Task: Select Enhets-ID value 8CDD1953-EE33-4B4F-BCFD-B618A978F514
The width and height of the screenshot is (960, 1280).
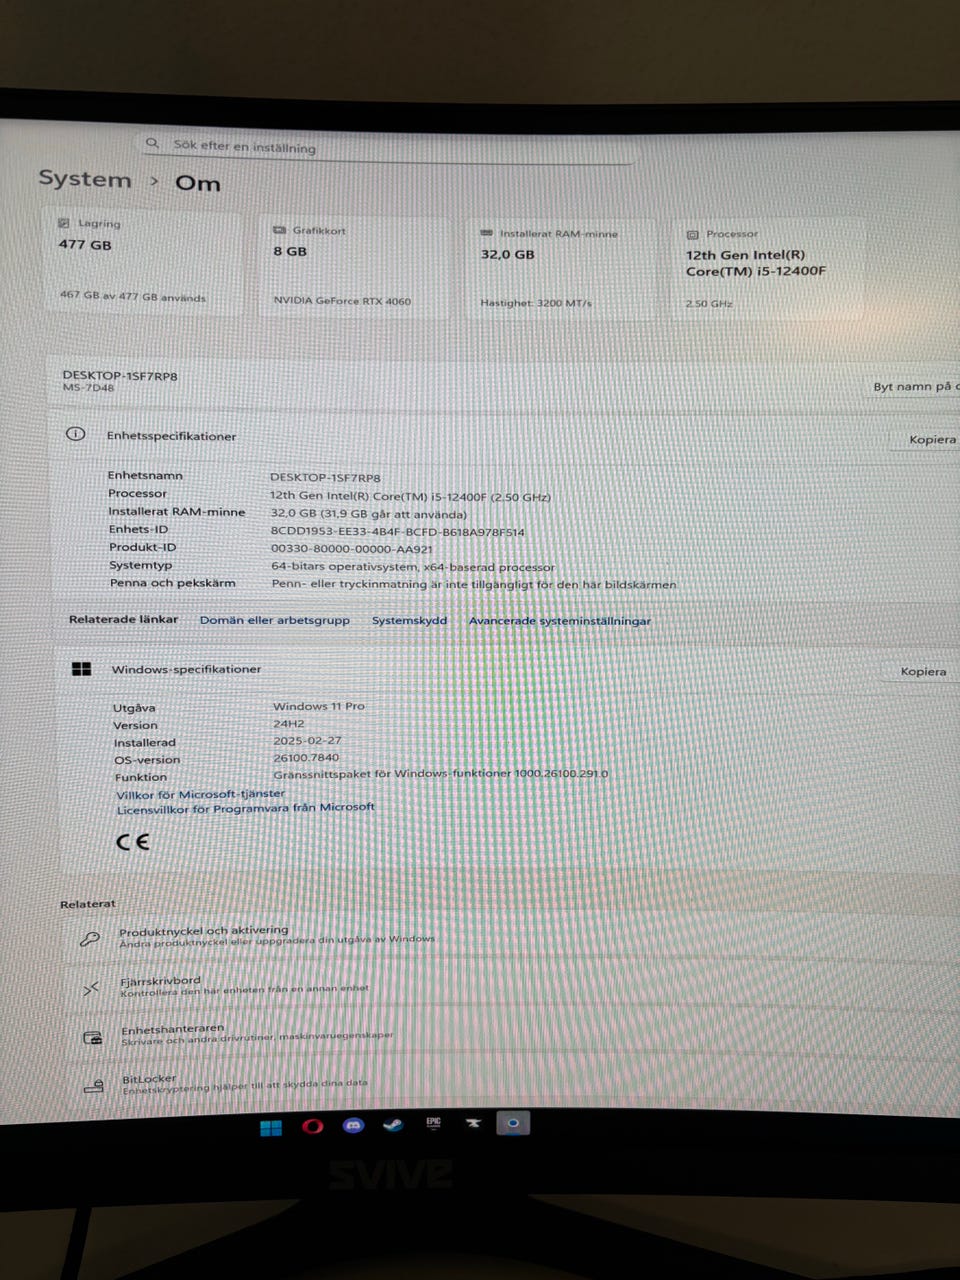Action: (x=397, y=532)
